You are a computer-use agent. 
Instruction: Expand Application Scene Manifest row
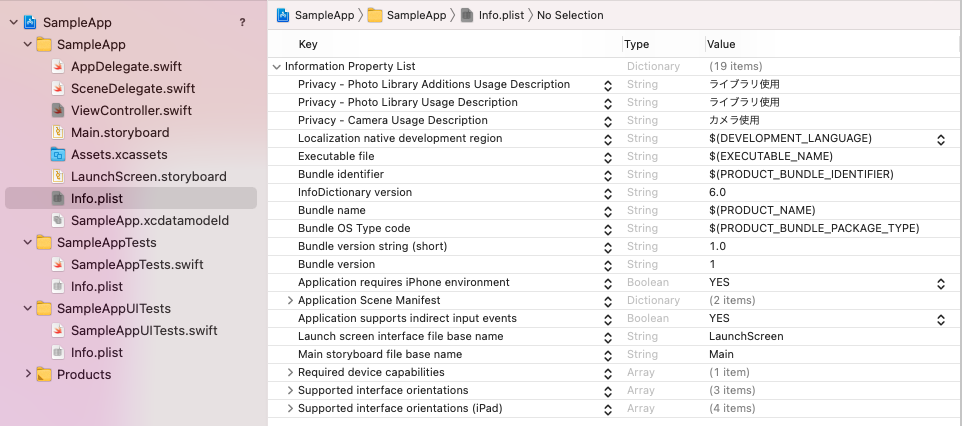pyautogui.click(x=290, y=300)
